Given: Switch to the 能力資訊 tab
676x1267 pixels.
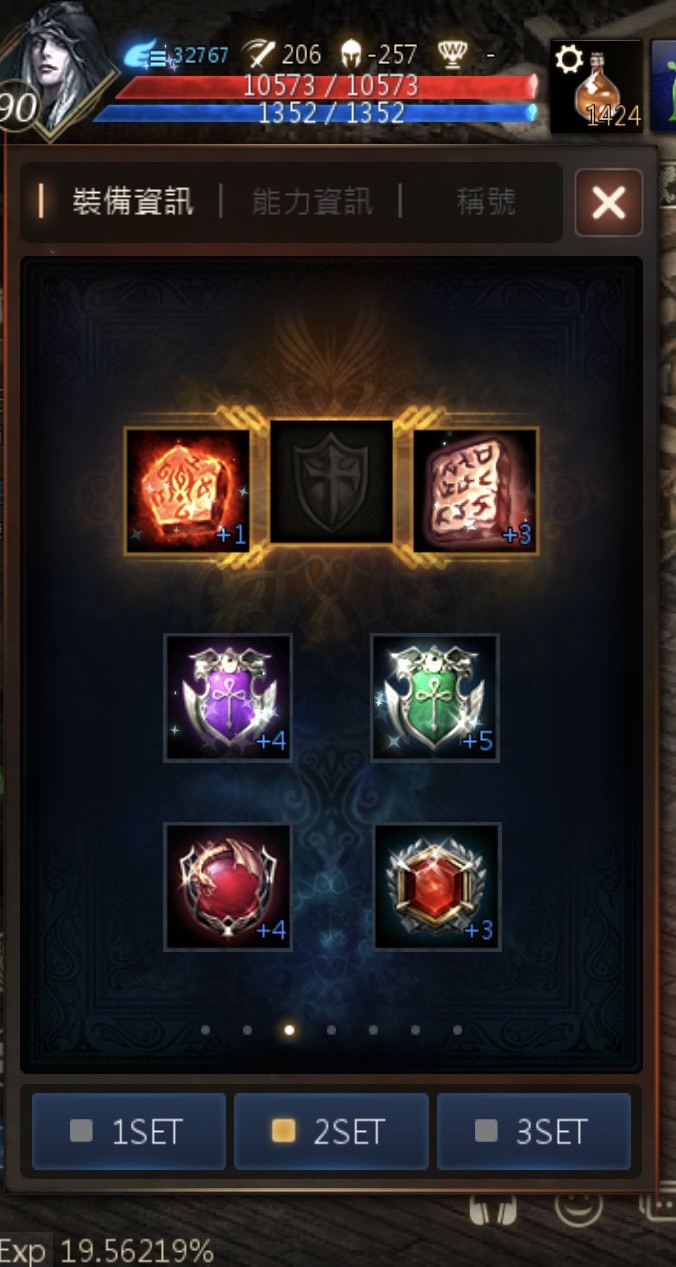Looking at the screenshot, I should click(x=312, y=202).
